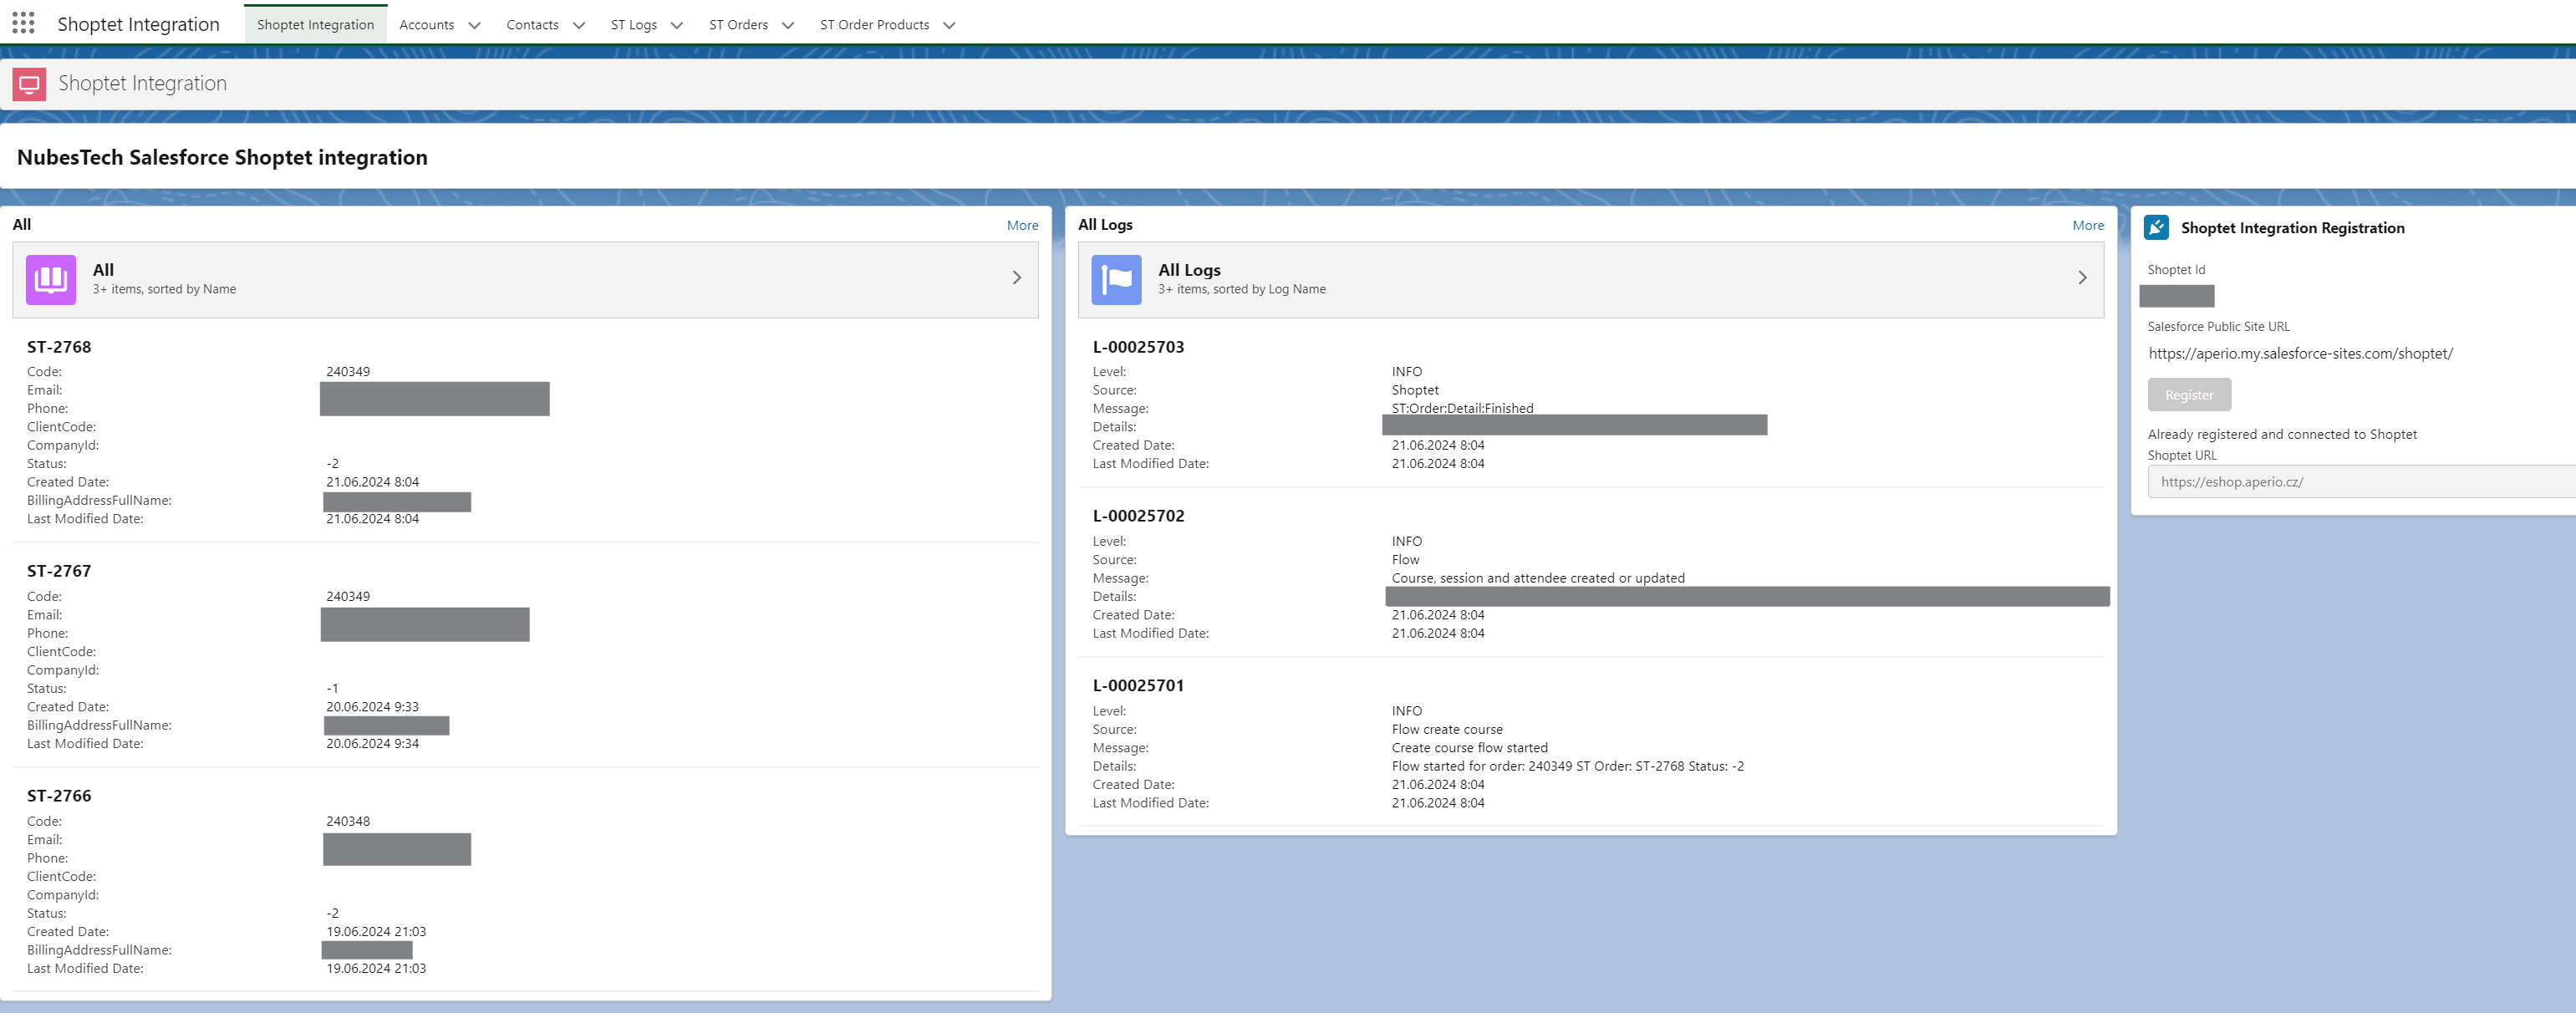Click the All Logs list view title
The image size is (2576, 1013).
(x=1189, y=270)
